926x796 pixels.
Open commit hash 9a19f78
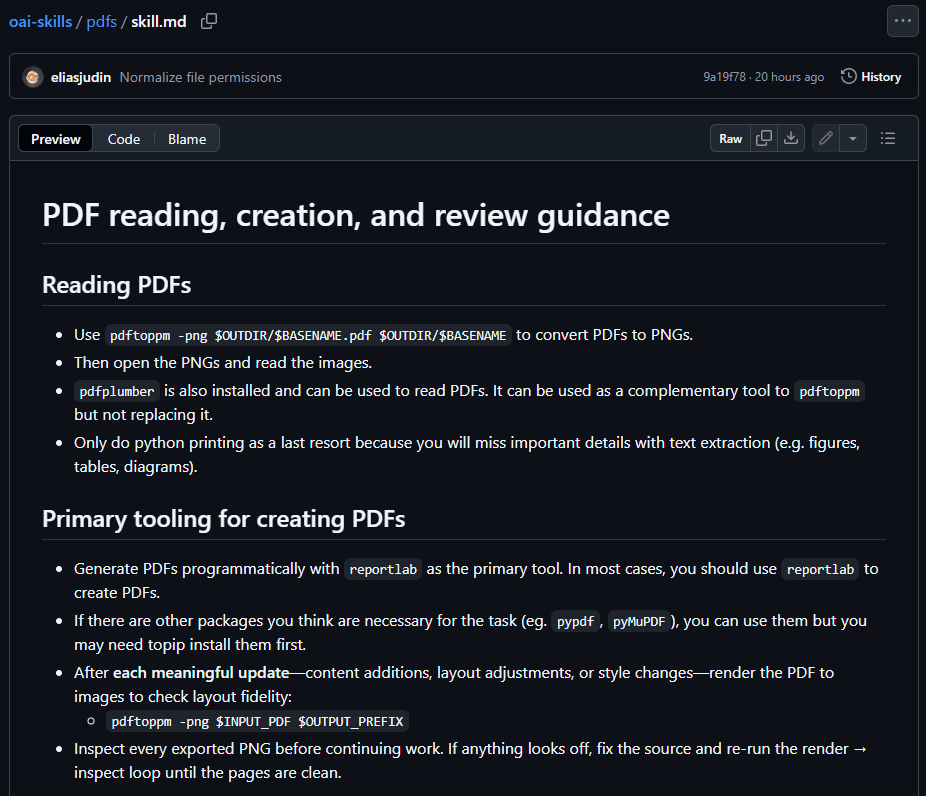point(724,77)
